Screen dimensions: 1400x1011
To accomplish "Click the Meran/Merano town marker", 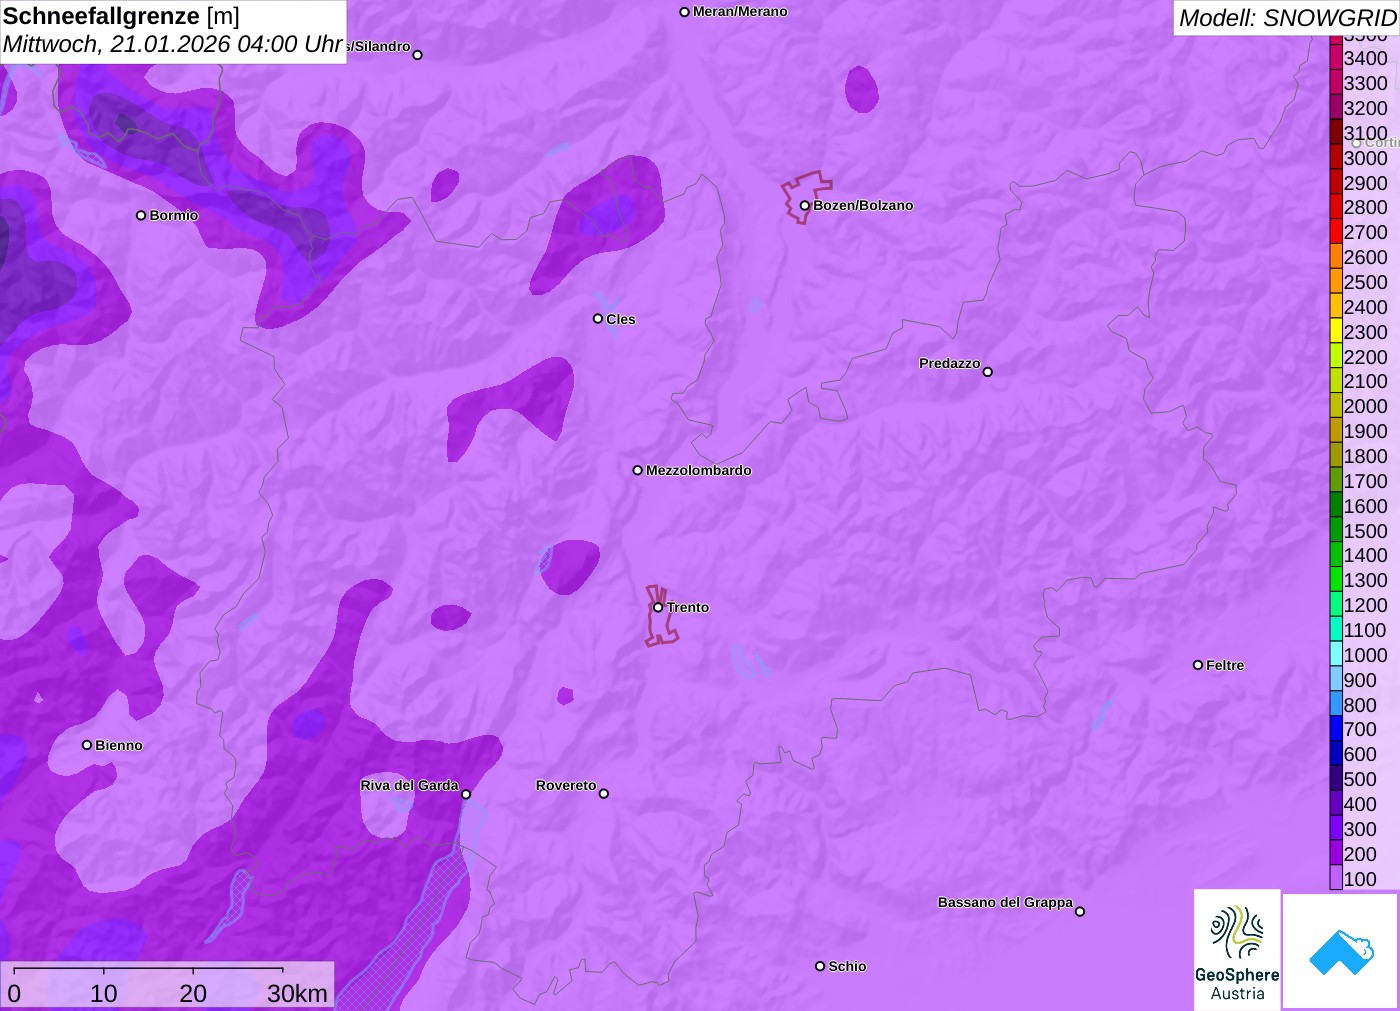I will 685,12.
